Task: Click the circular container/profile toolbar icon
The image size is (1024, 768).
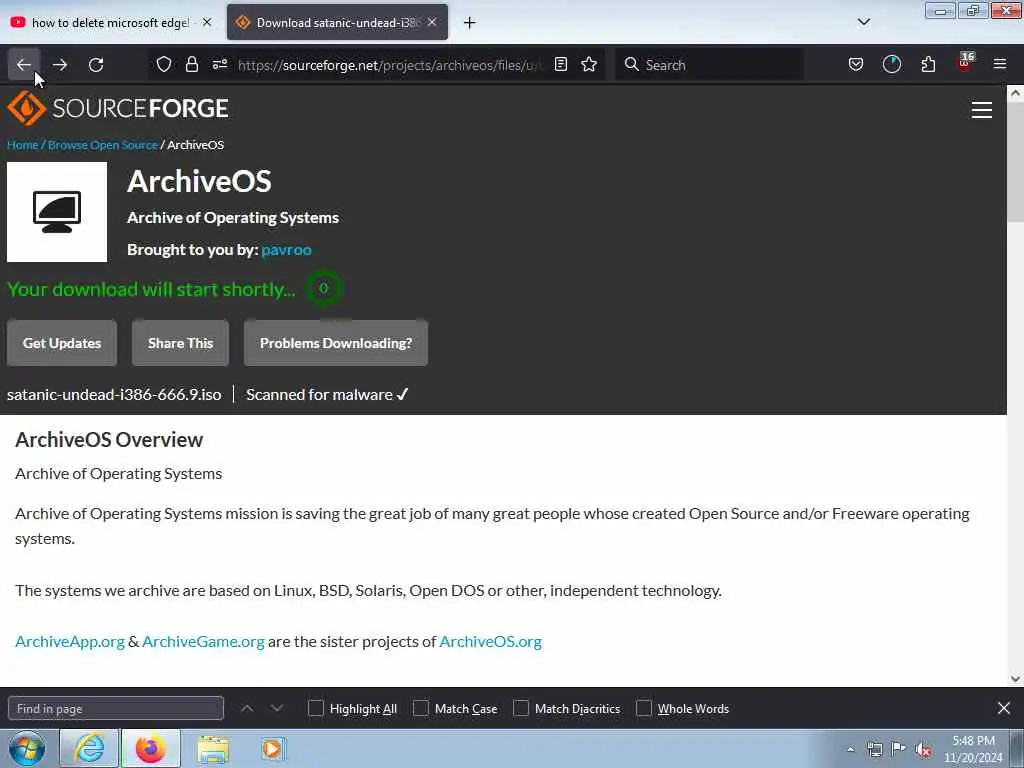Action: pyautogui.click(x=891, y=65)
